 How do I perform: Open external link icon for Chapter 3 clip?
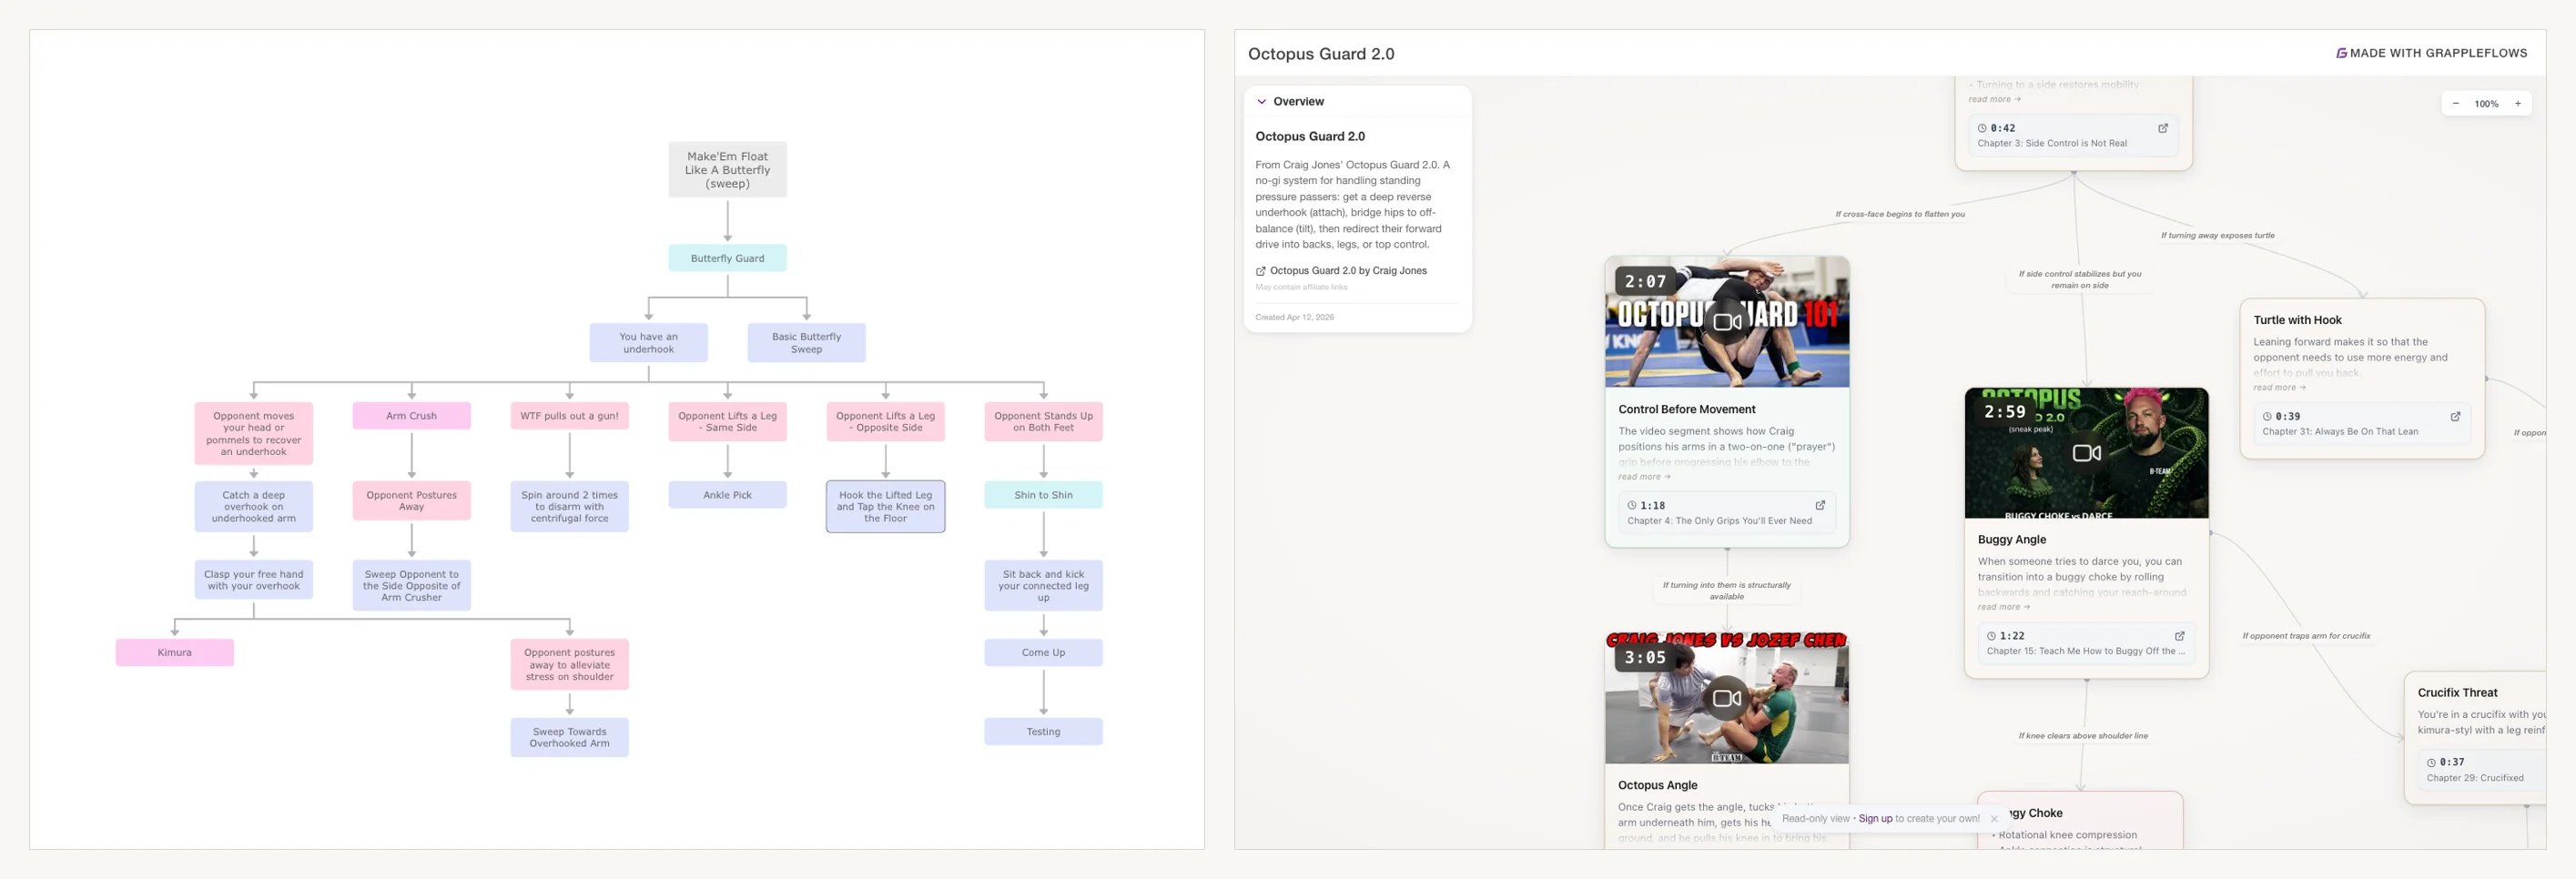click(2163, 128)
